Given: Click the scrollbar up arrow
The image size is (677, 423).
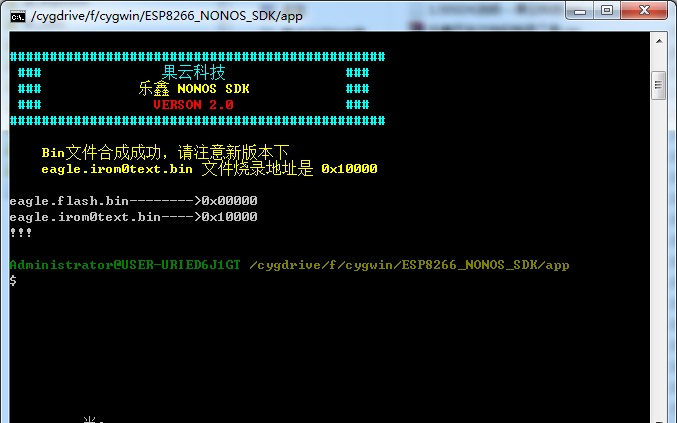Looking at the screenshot, I should 659,41.
